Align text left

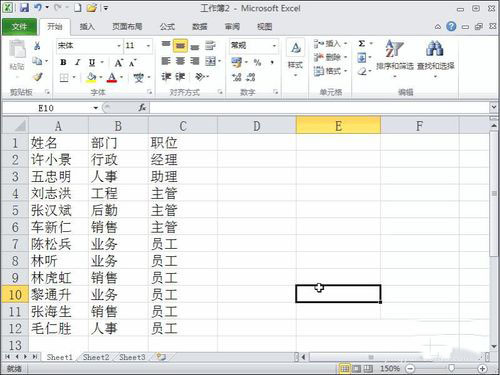[166, 61]
